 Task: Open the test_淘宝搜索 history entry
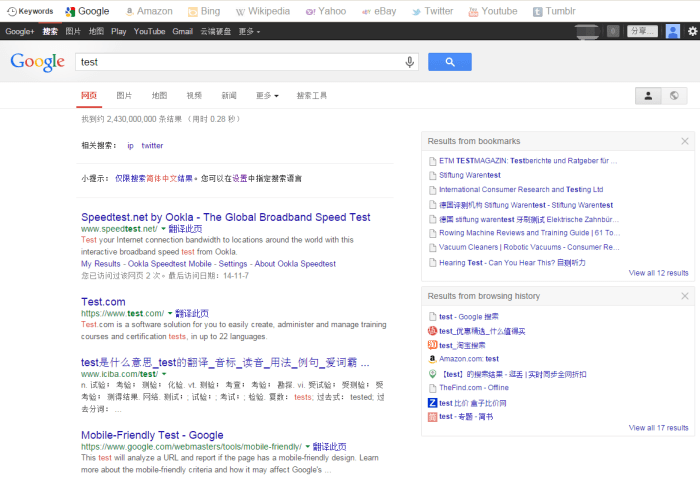click(462, 345)
